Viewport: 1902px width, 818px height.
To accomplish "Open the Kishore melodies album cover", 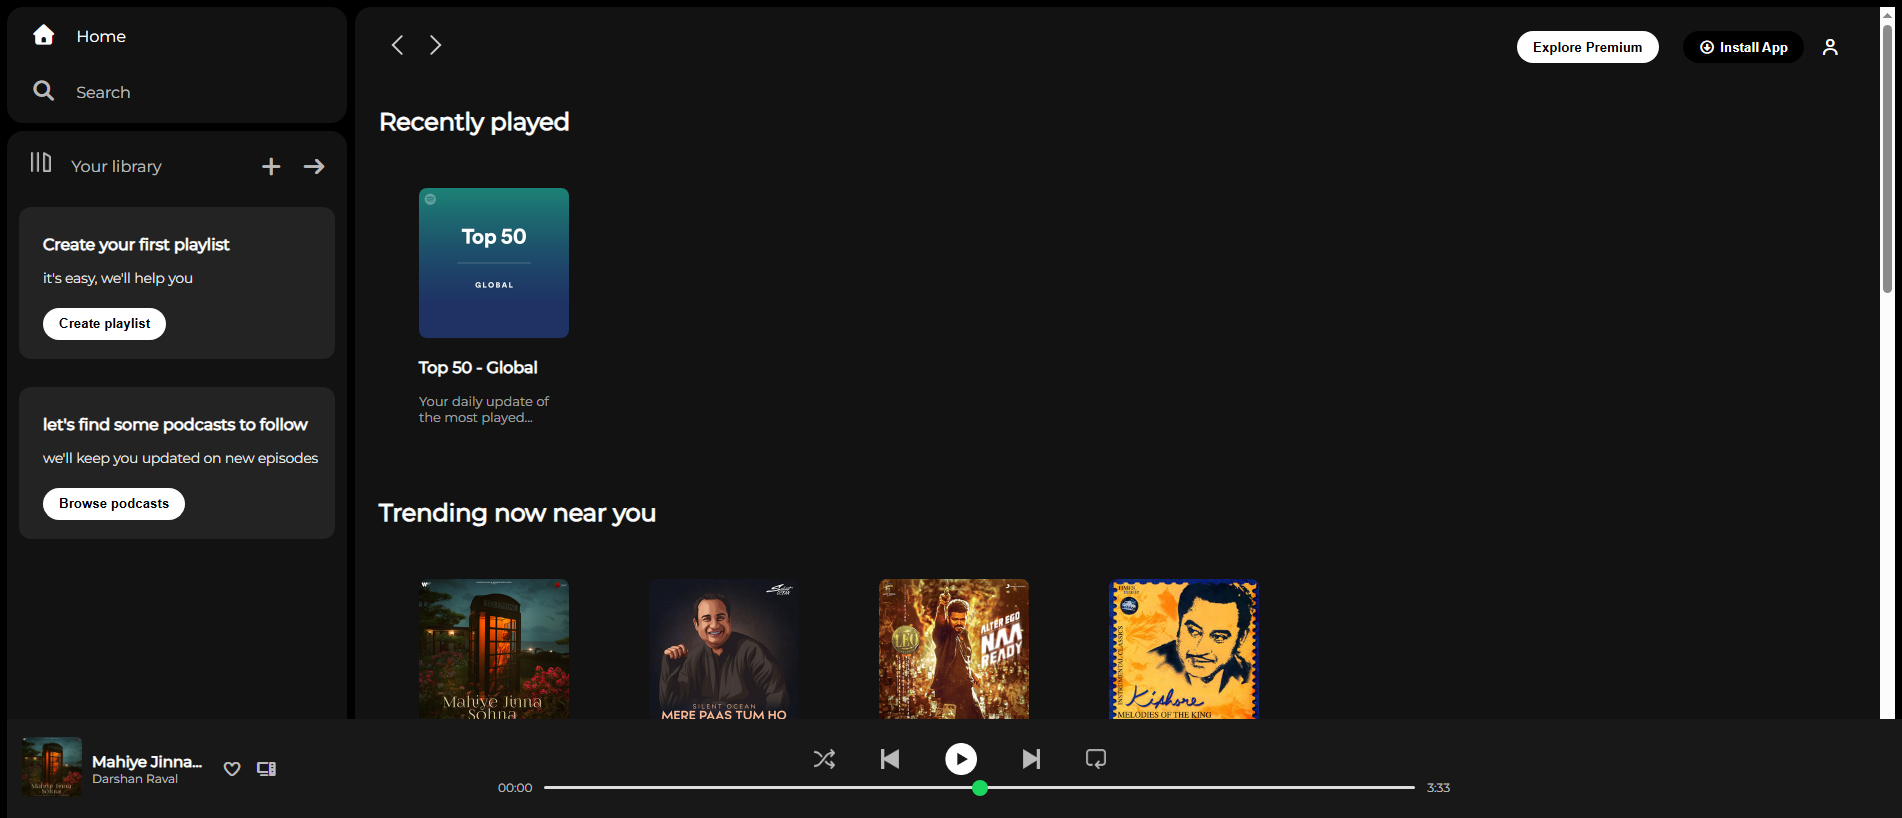I will click(x=1184, y=649).
